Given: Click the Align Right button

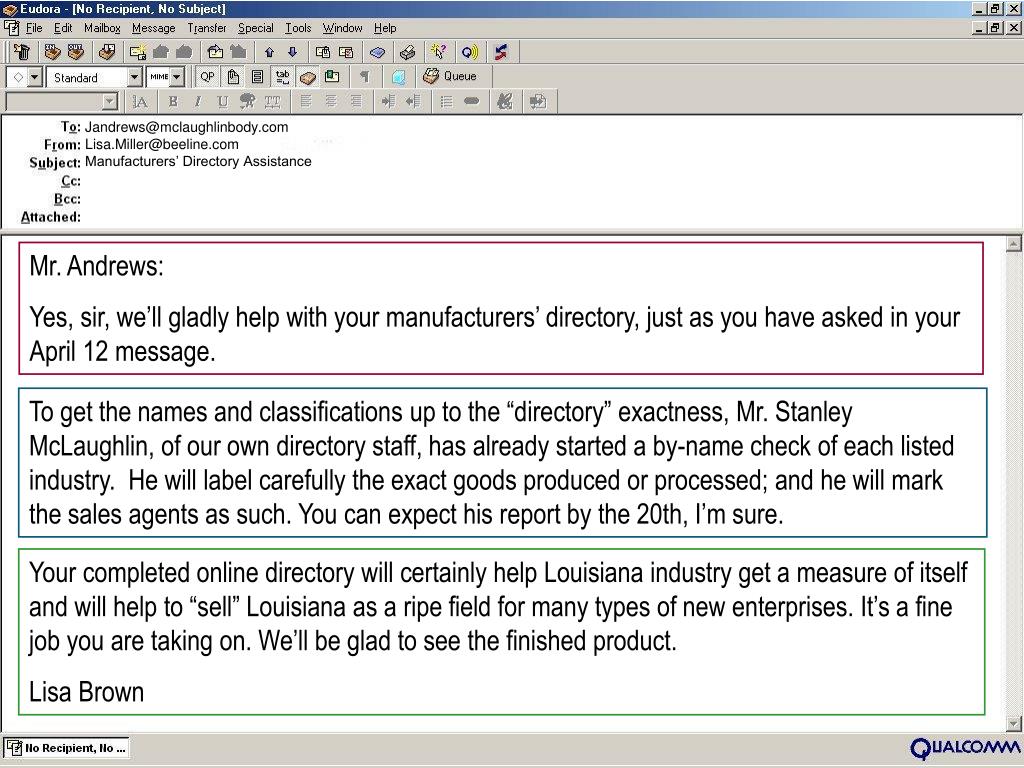Looking at the screenshot, I should (356, 101).
